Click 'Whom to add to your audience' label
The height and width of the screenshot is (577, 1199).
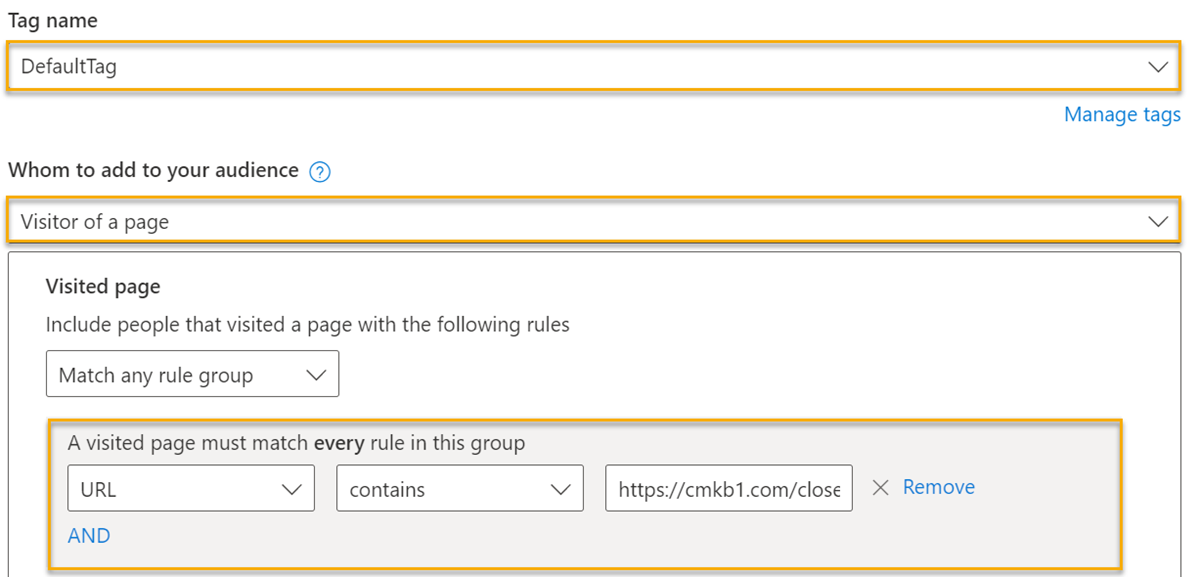(153, 170)
